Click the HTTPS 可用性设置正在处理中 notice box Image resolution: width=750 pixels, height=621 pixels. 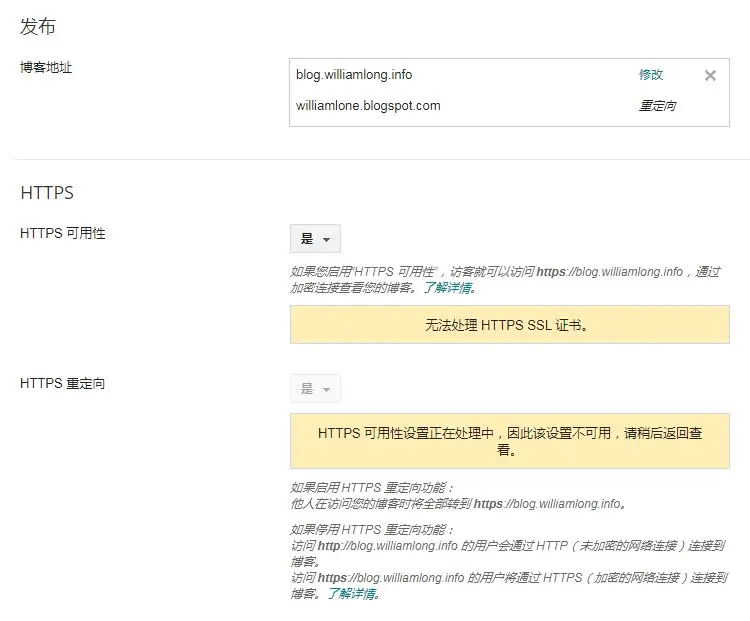[x=509, y=441]
